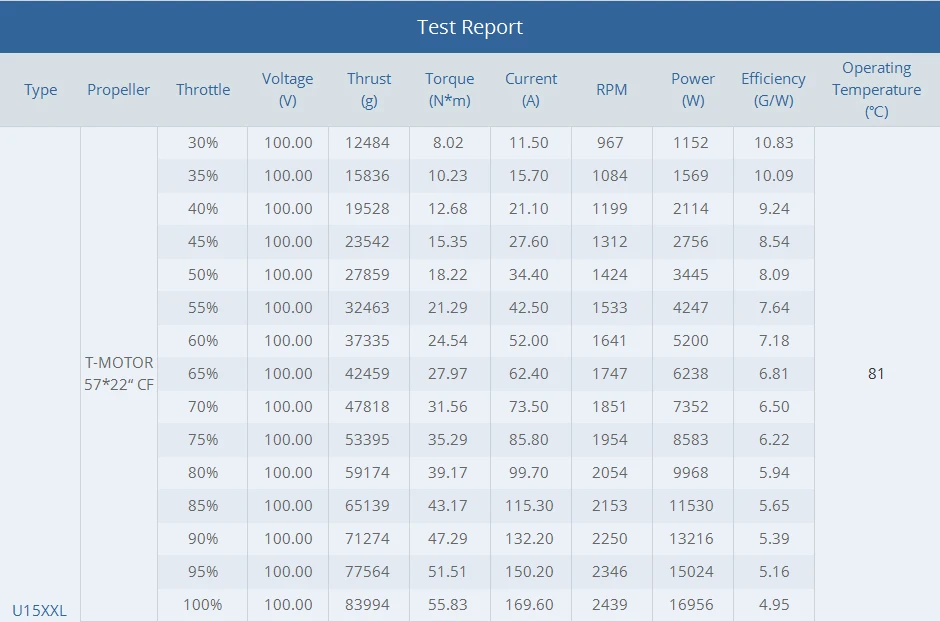Select the 16956 power value
Screen dimensions: 940x622
(692, 605)
